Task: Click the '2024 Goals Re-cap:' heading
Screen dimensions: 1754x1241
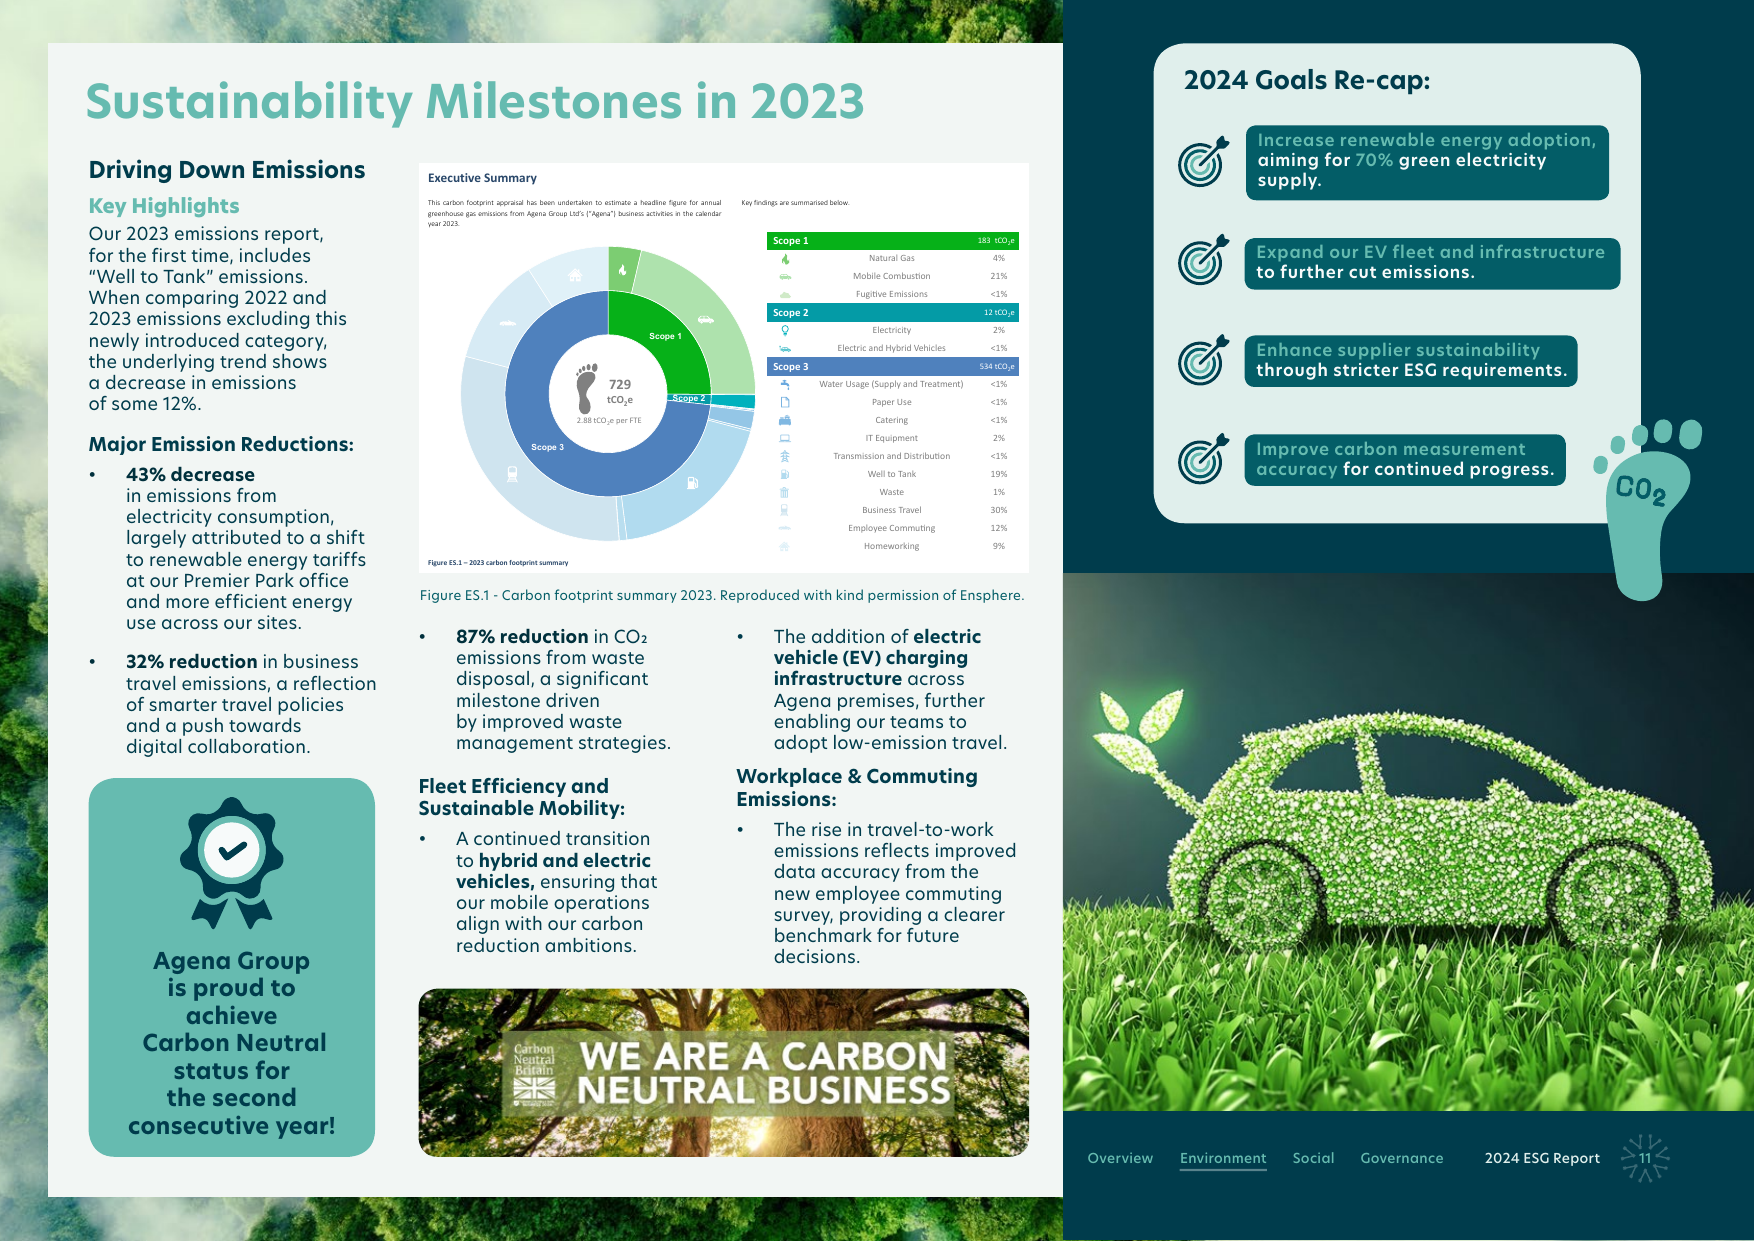Action: tap(1307, 80)
